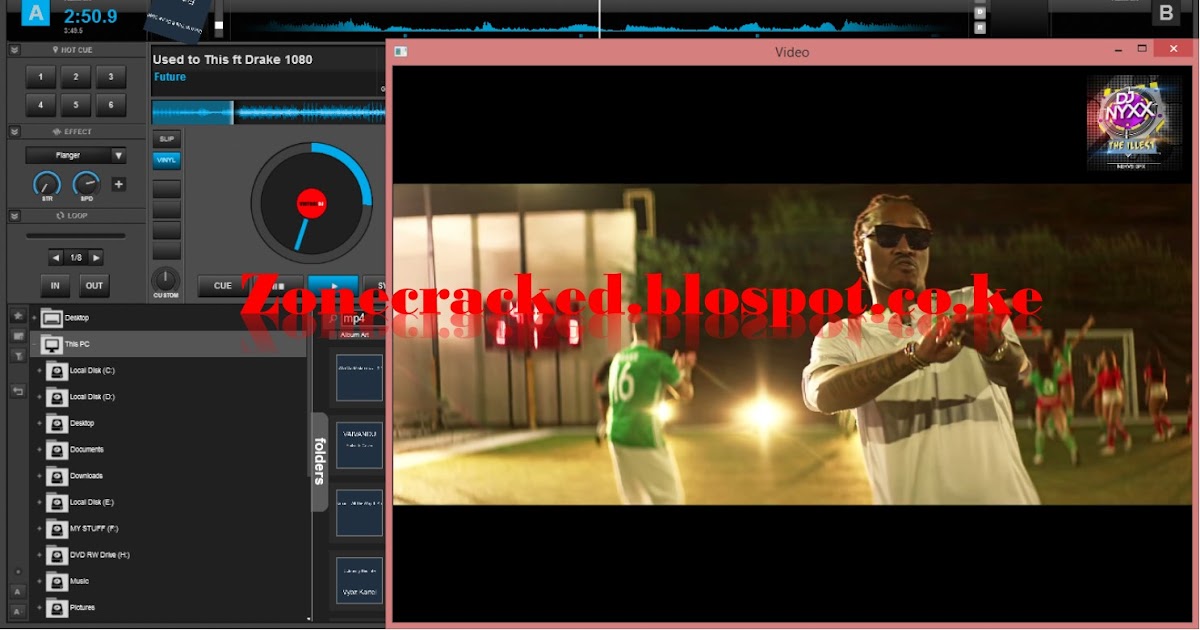This screenshot has width=1200, height=630.
Task: Open favorites star icon in browser sidebar
Action: 18,315
